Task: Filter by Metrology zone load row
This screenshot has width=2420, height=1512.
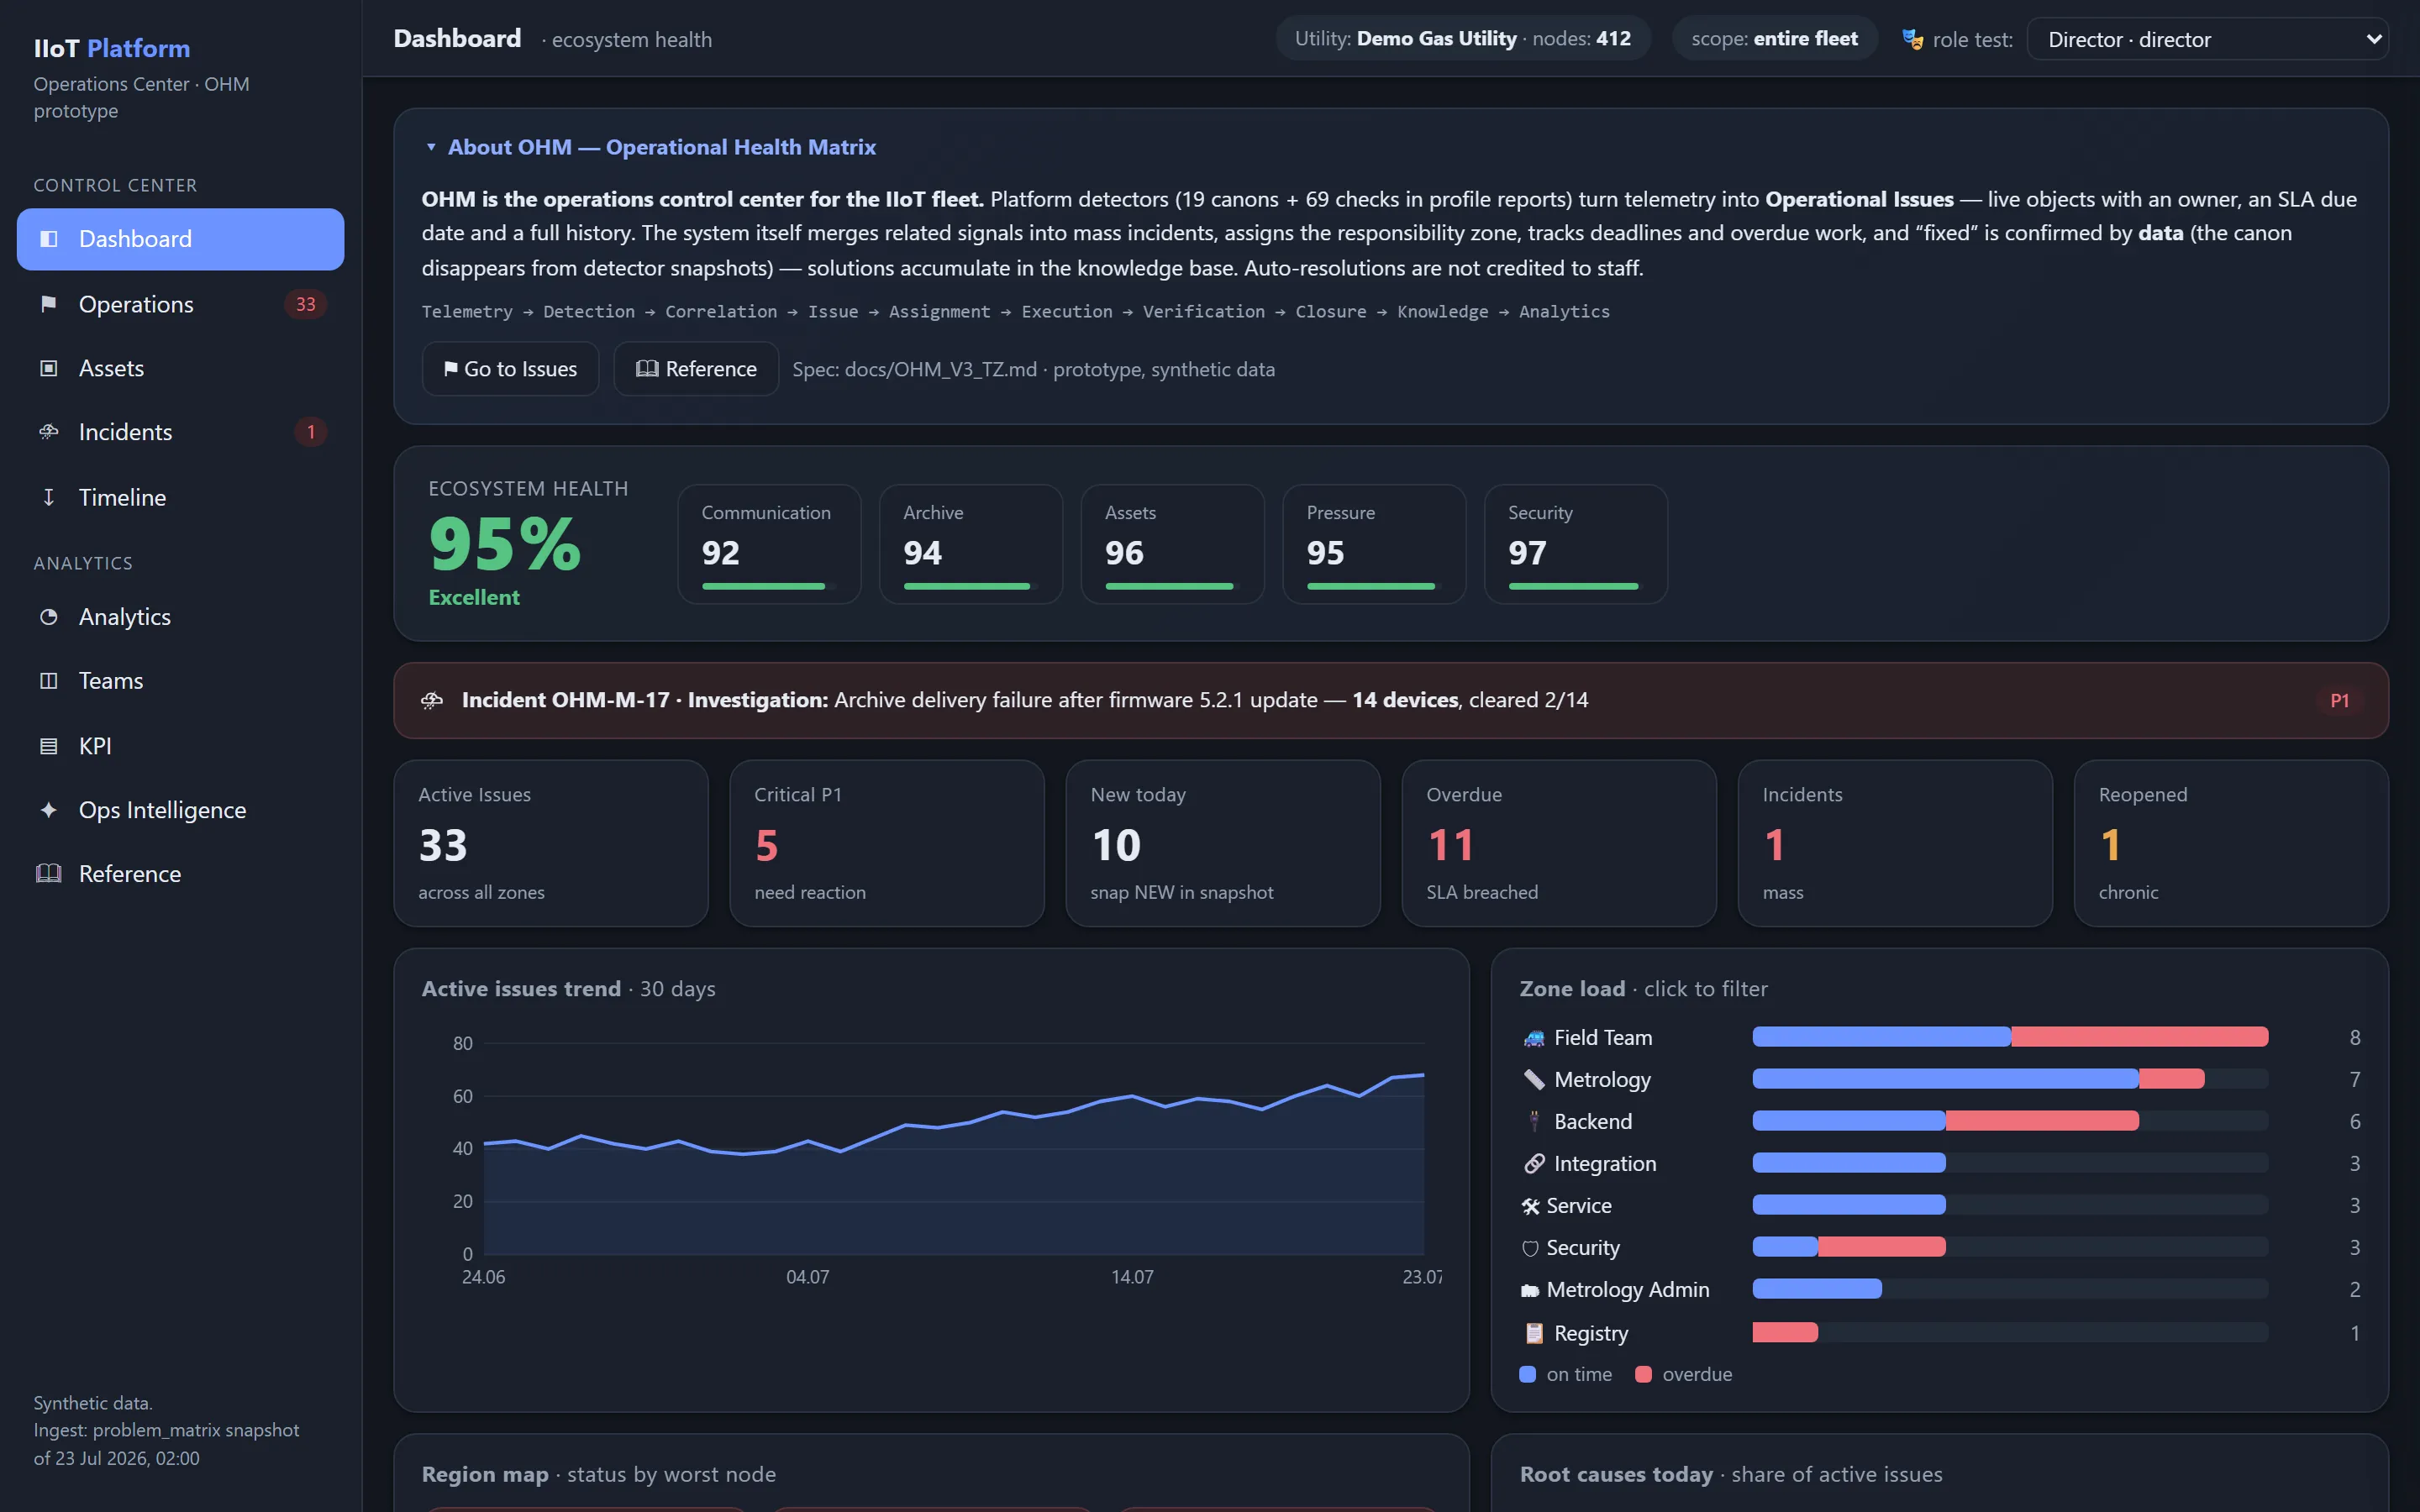Action: tap(1939, 1079)
